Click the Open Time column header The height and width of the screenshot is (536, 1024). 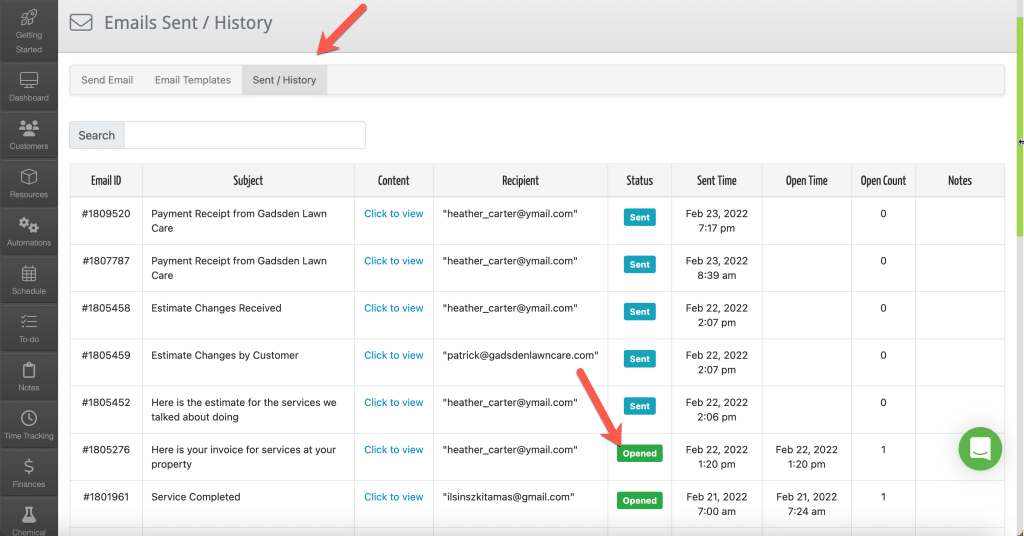pyautogui.click(x=807, y=180)
